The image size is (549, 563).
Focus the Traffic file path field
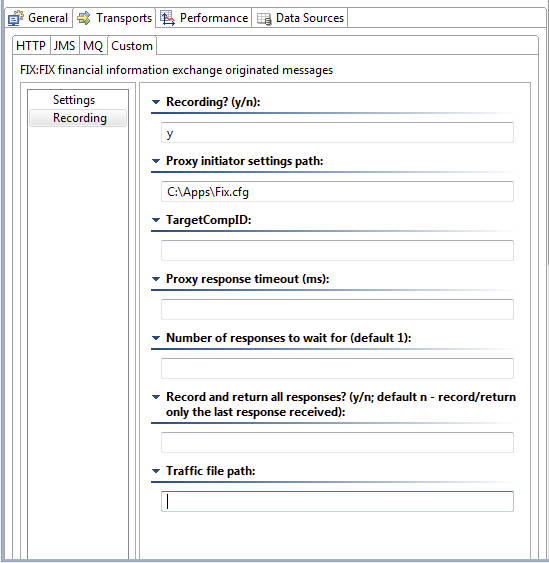[337, 501]
